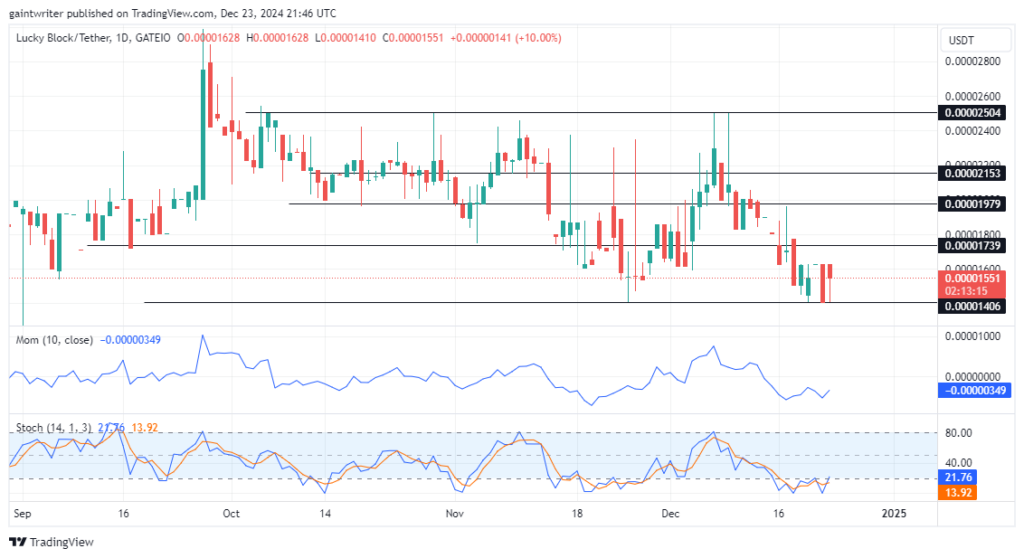Click the Oct date on time axis
The image size is (1024, 558).
(231, 513)
